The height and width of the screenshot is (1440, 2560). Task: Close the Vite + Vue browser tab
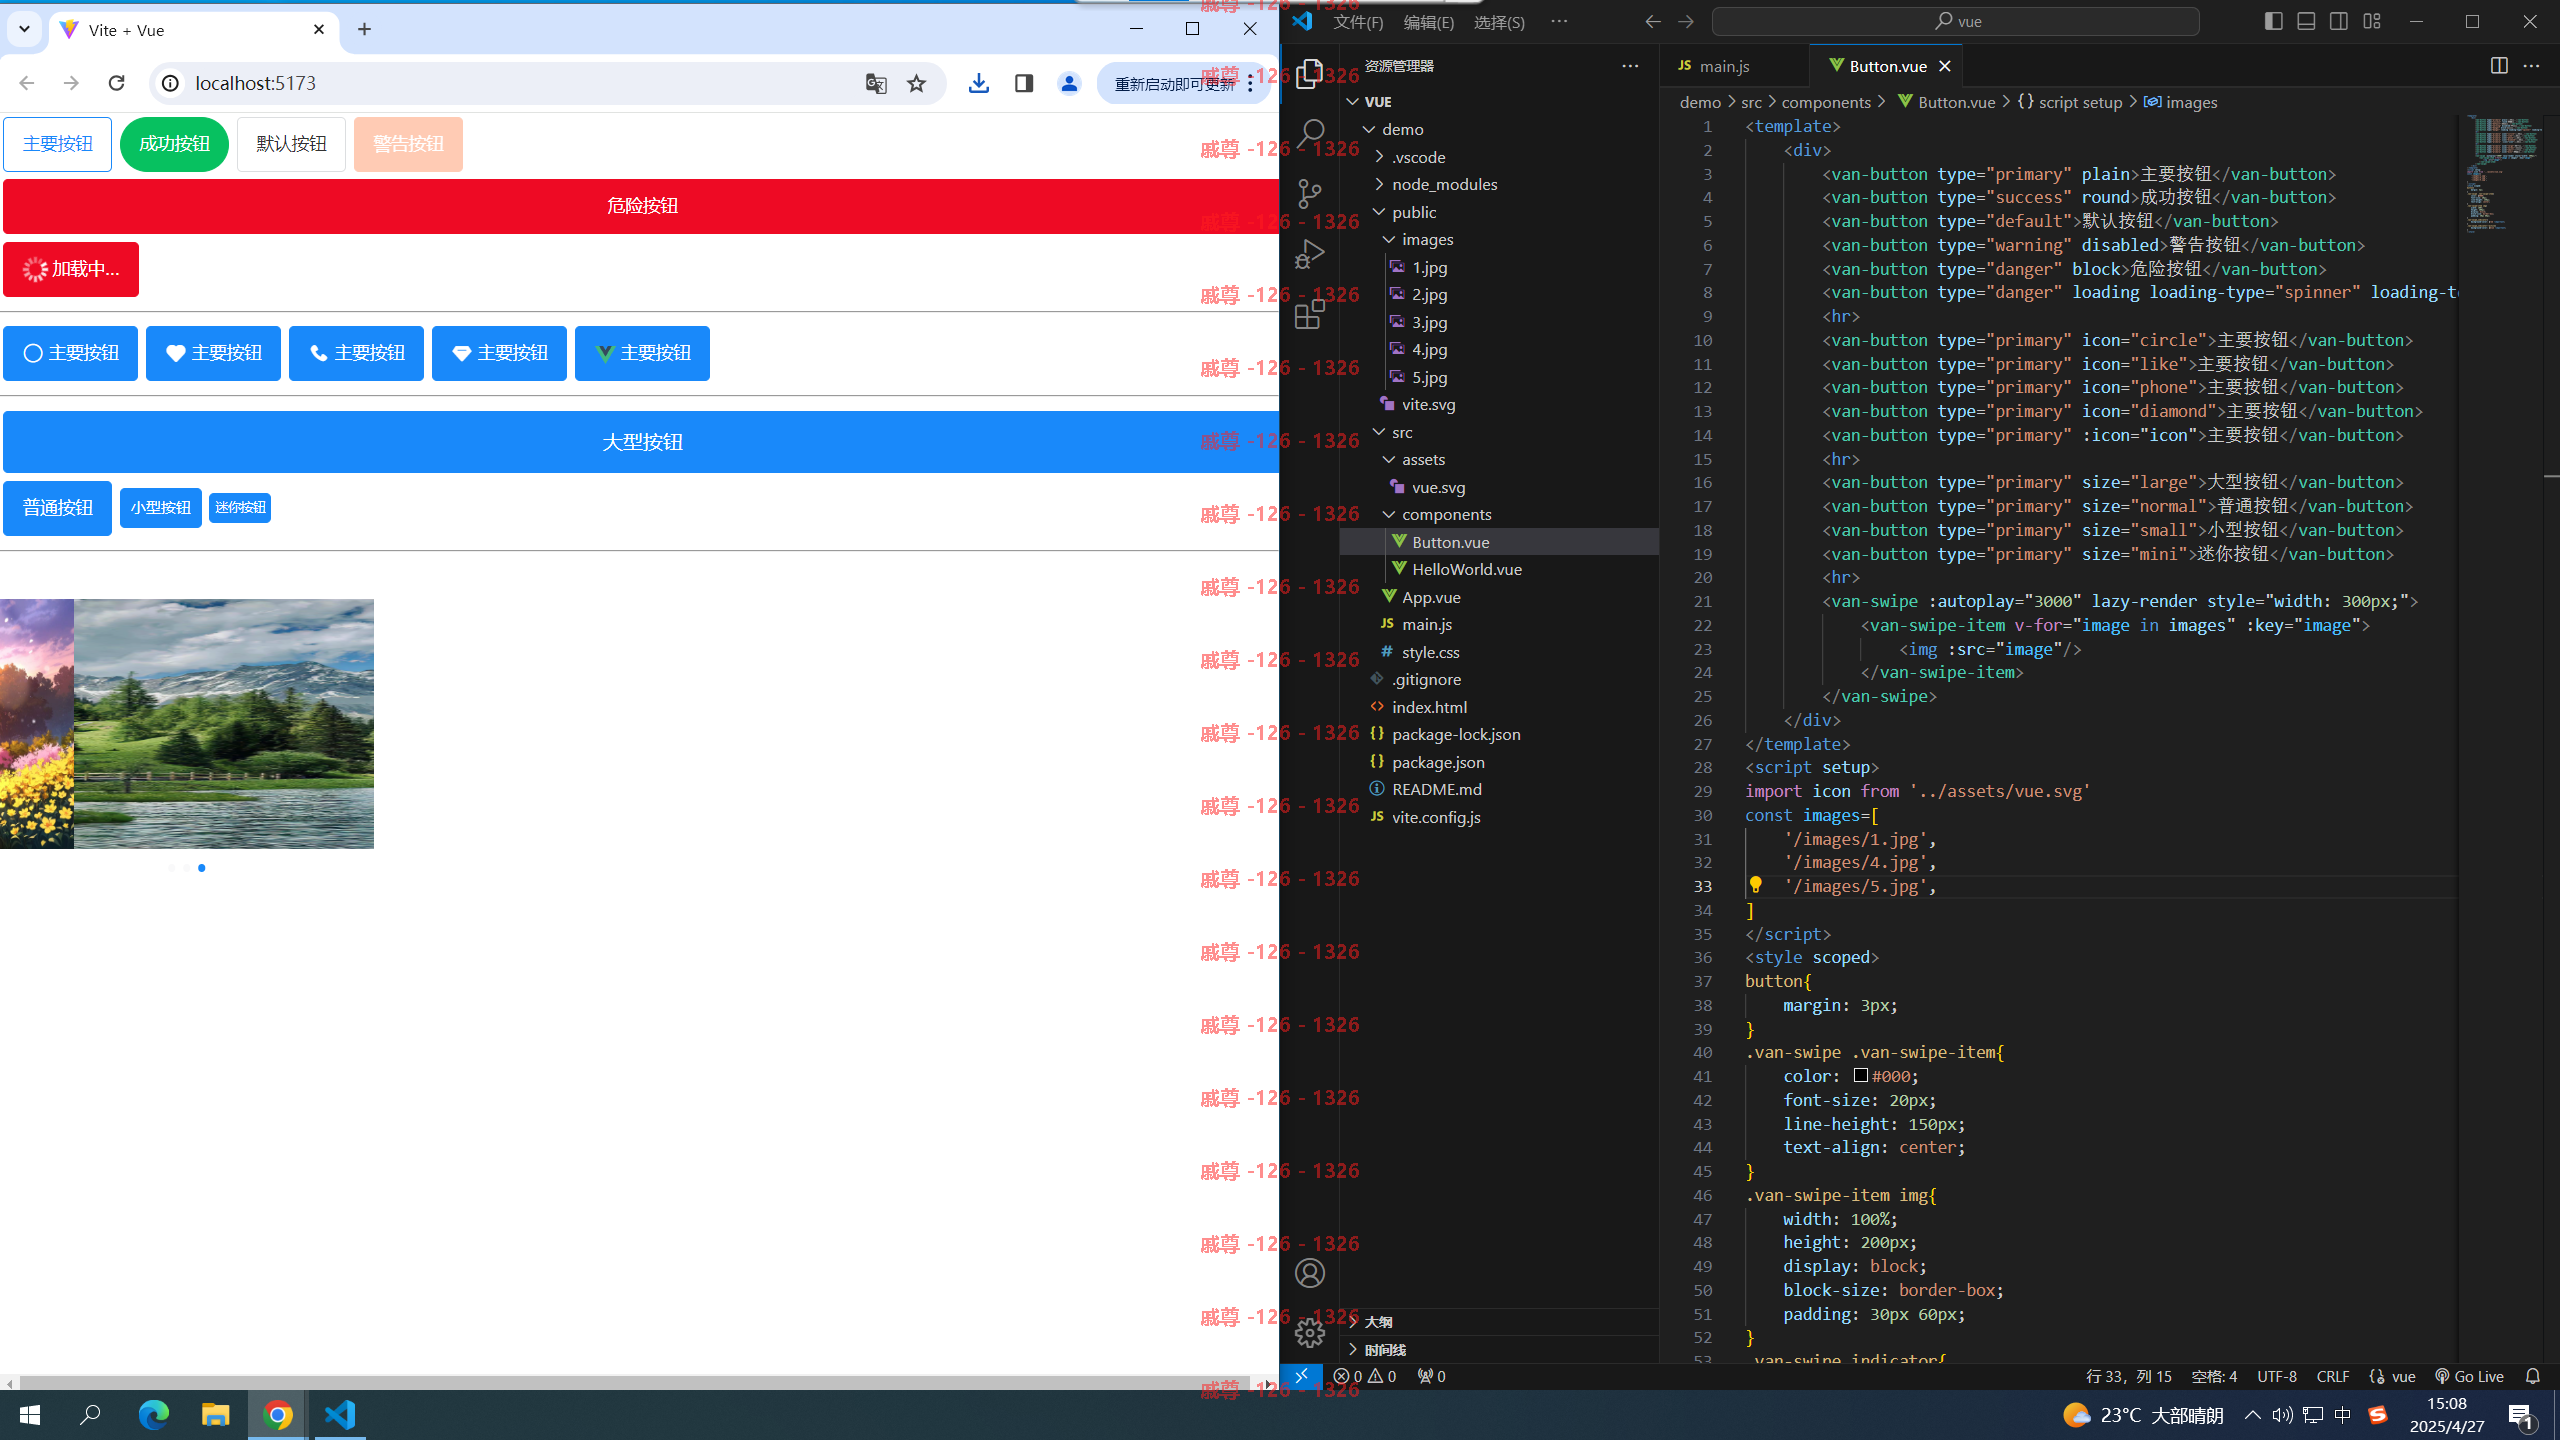(x=319, y=30)
